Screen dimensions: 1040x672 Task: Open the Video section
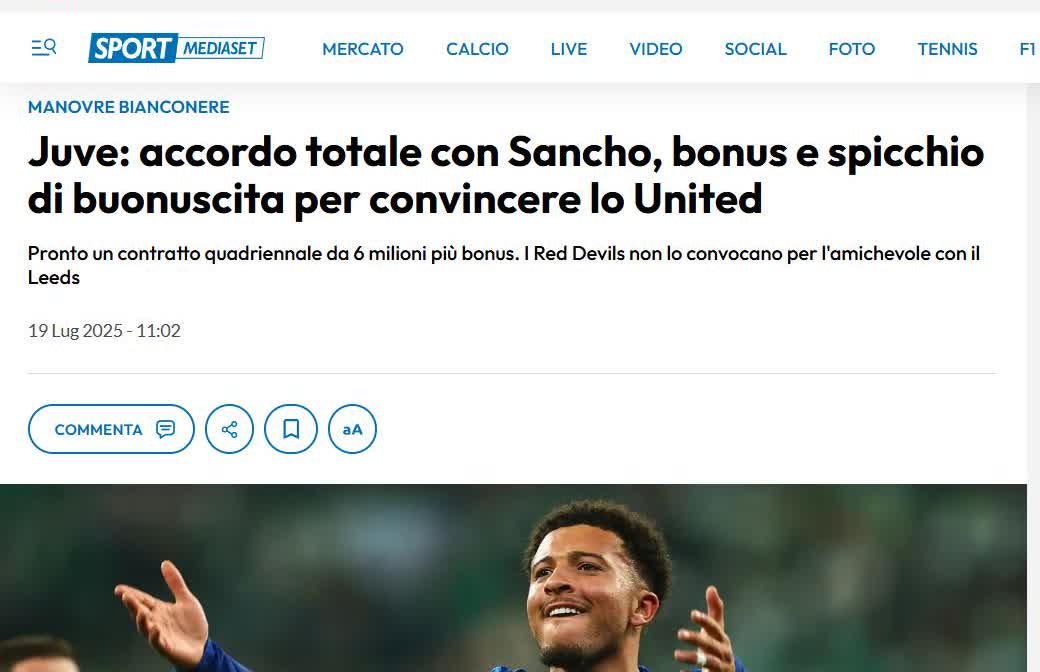(x=655, y=49)
